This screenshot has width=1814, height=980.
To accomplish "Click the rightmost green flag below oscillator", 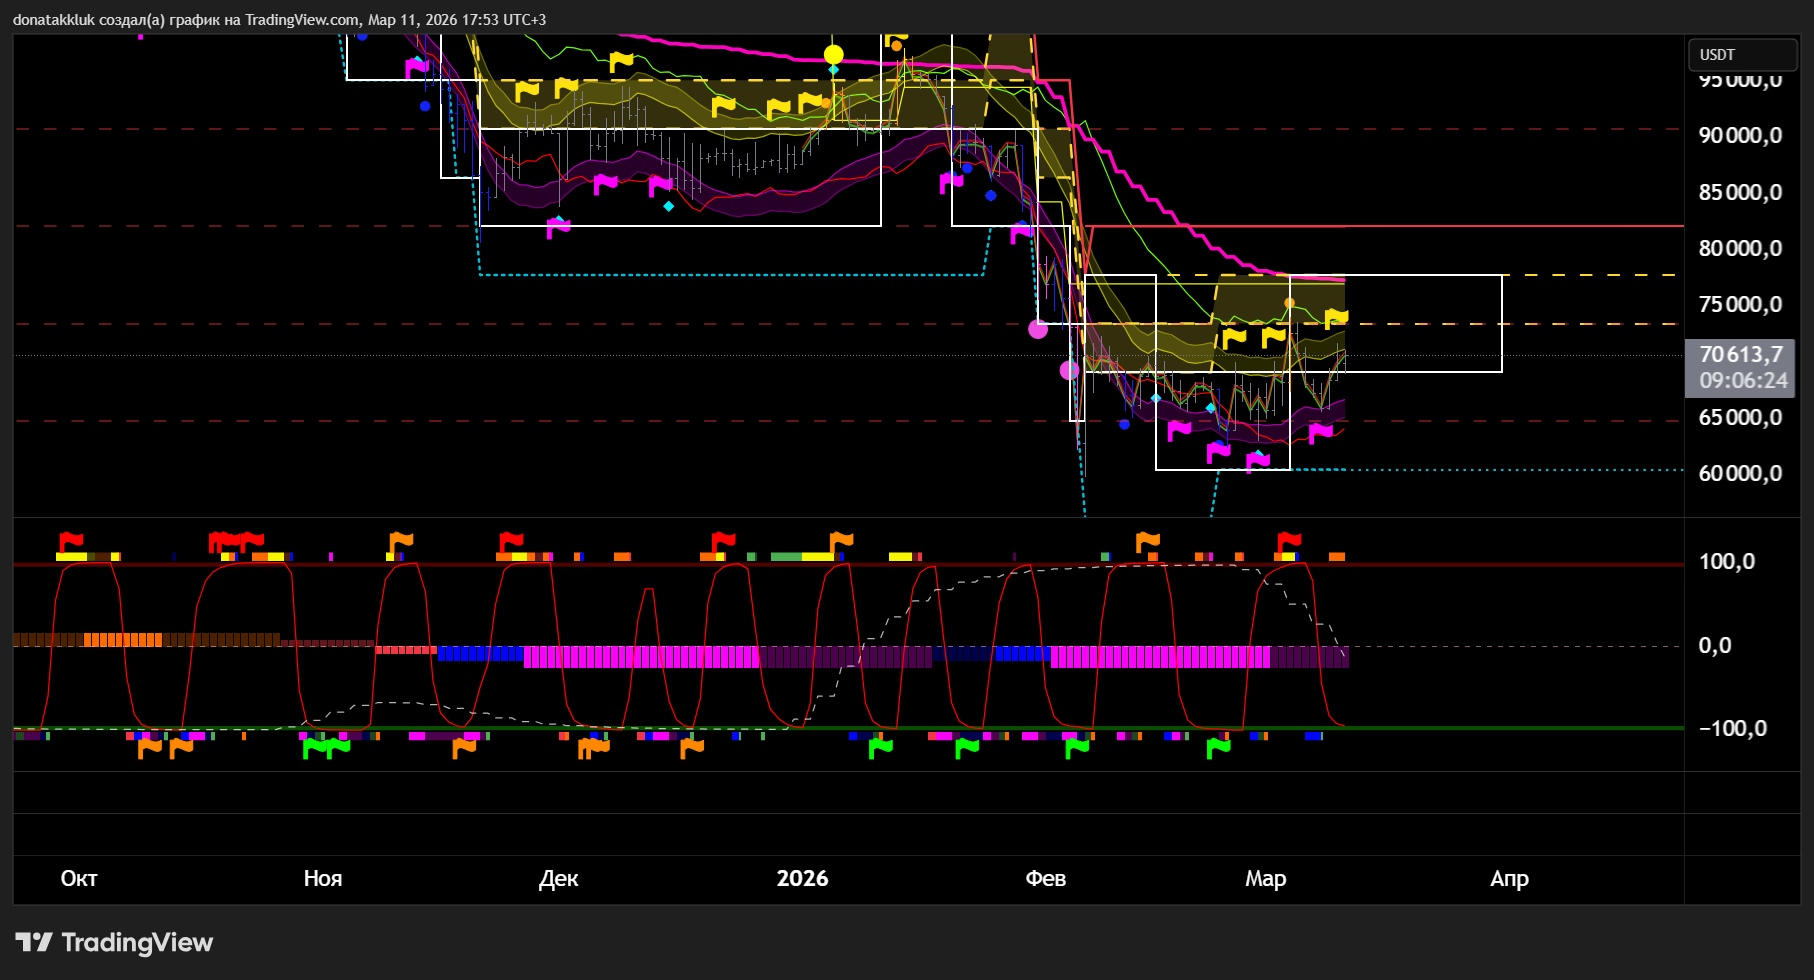I will [1218, 747].
